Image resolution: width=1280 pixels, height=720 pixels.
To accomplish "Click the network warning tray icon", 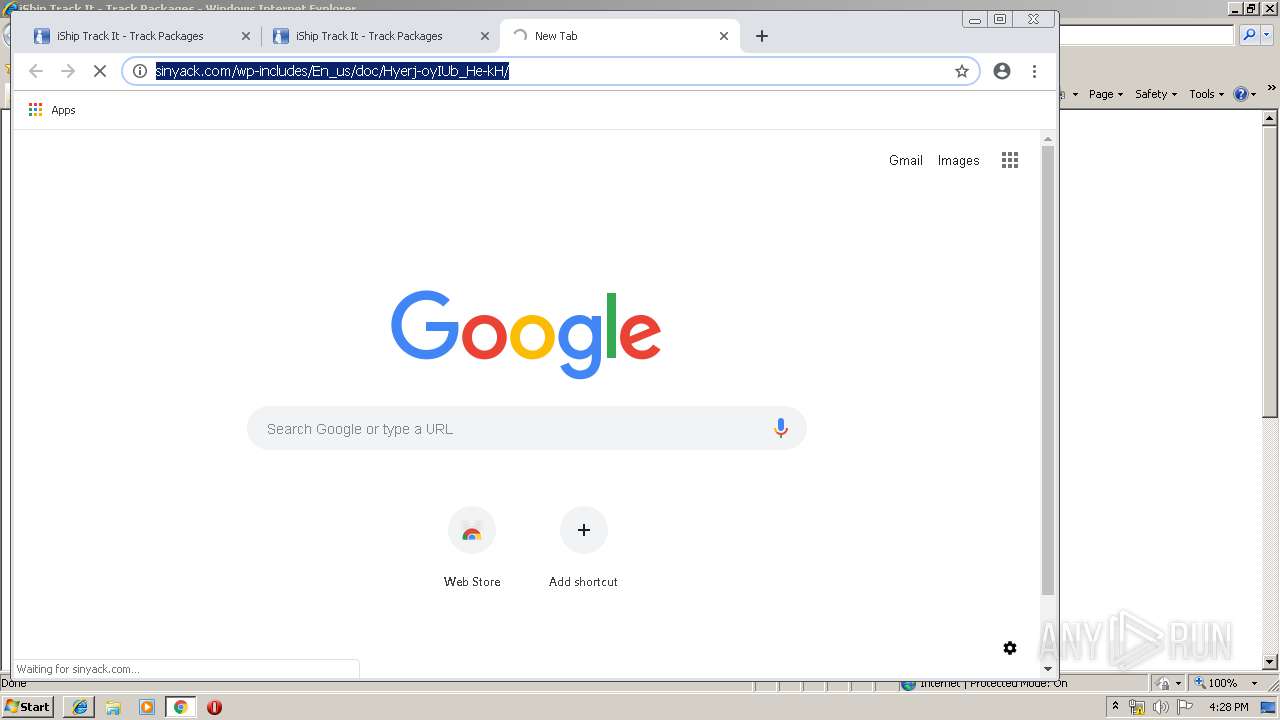I will tap(1137, 707).
